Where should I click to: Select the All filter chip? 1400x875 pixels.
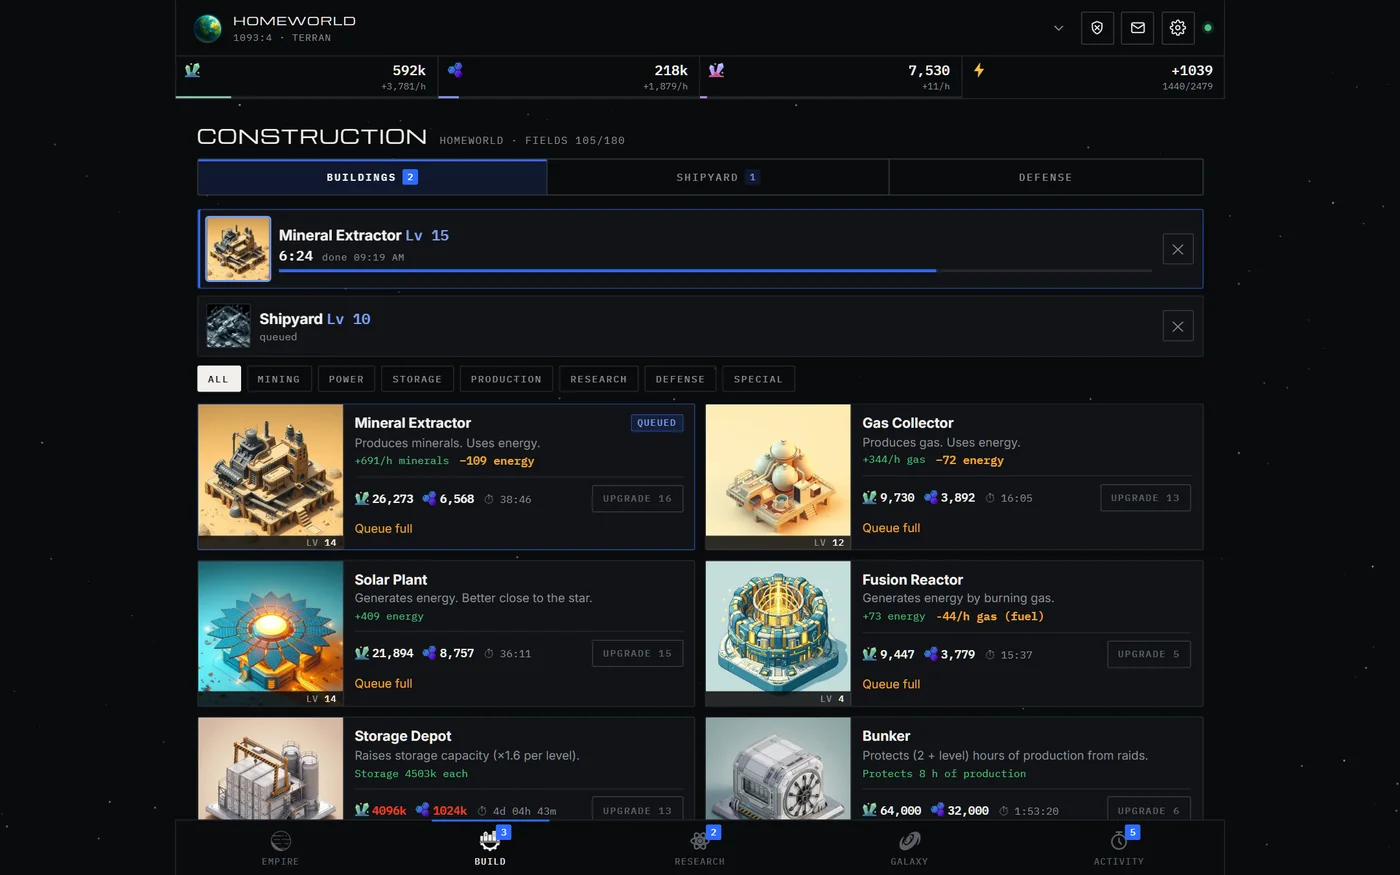[x=219, y=379]
